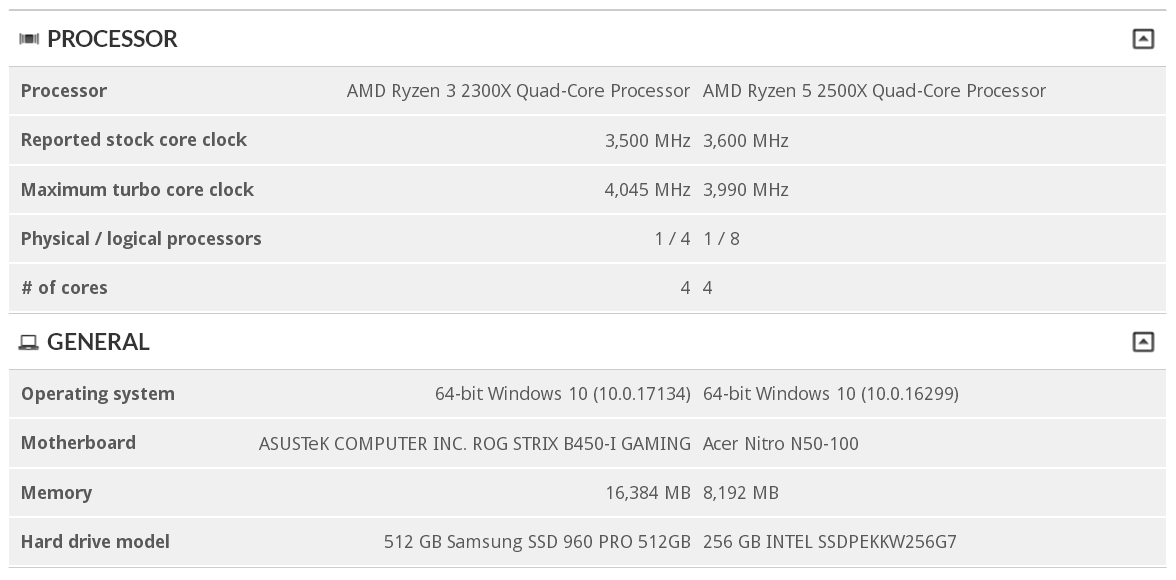Select AMD Ryzen 3 2300X processor name
1176x580 pixels.
point(518,91)
